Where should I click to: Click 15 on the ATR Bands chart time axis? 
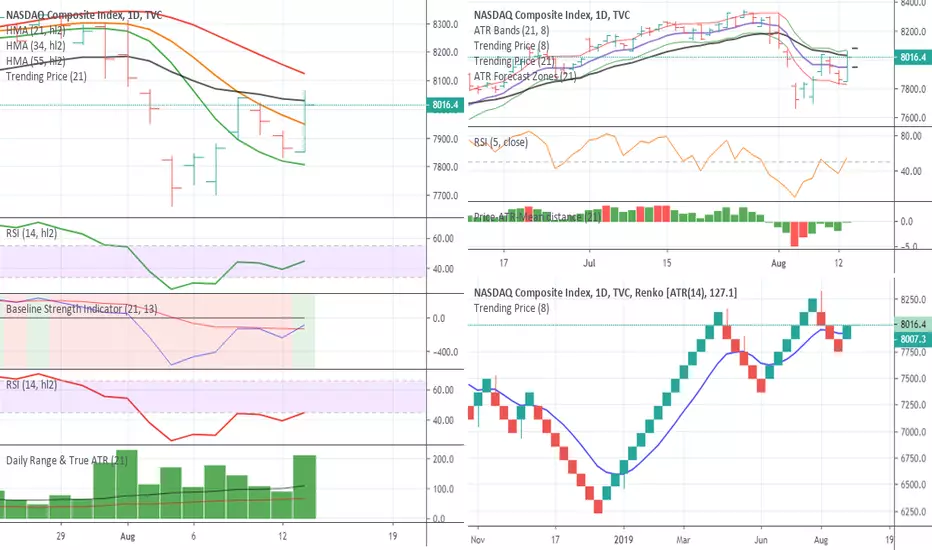tap(667, 263)
